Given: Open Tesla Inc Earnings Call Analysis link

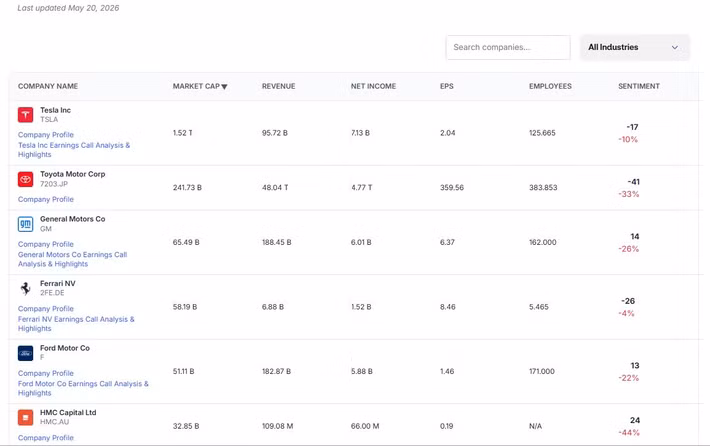Looking at the screenshot, I should tap(74, 150).
